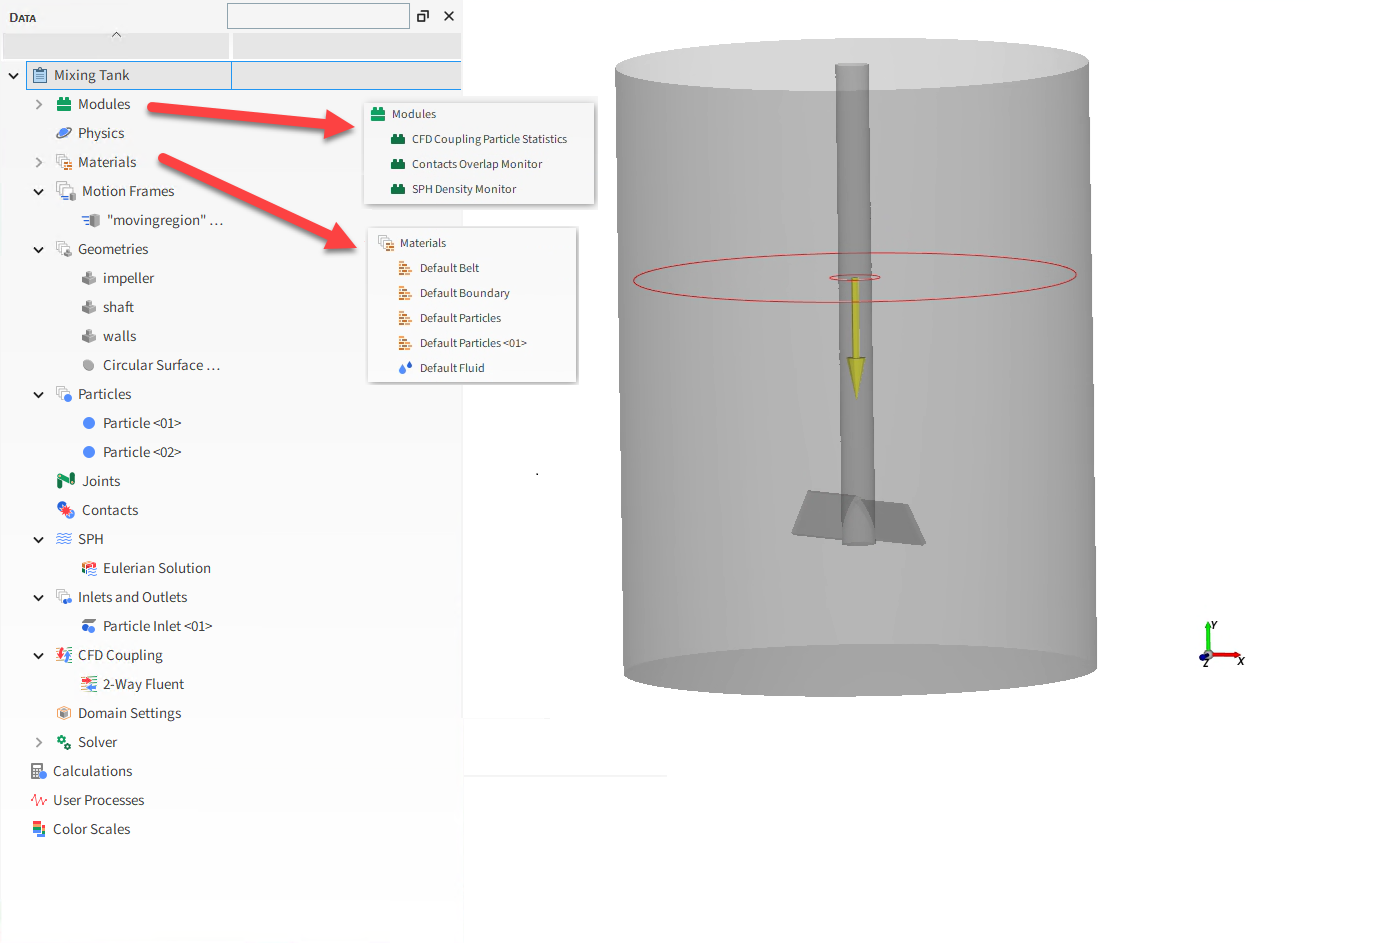Click the Geometries folder icon
1399x943 pixels.
64,249
